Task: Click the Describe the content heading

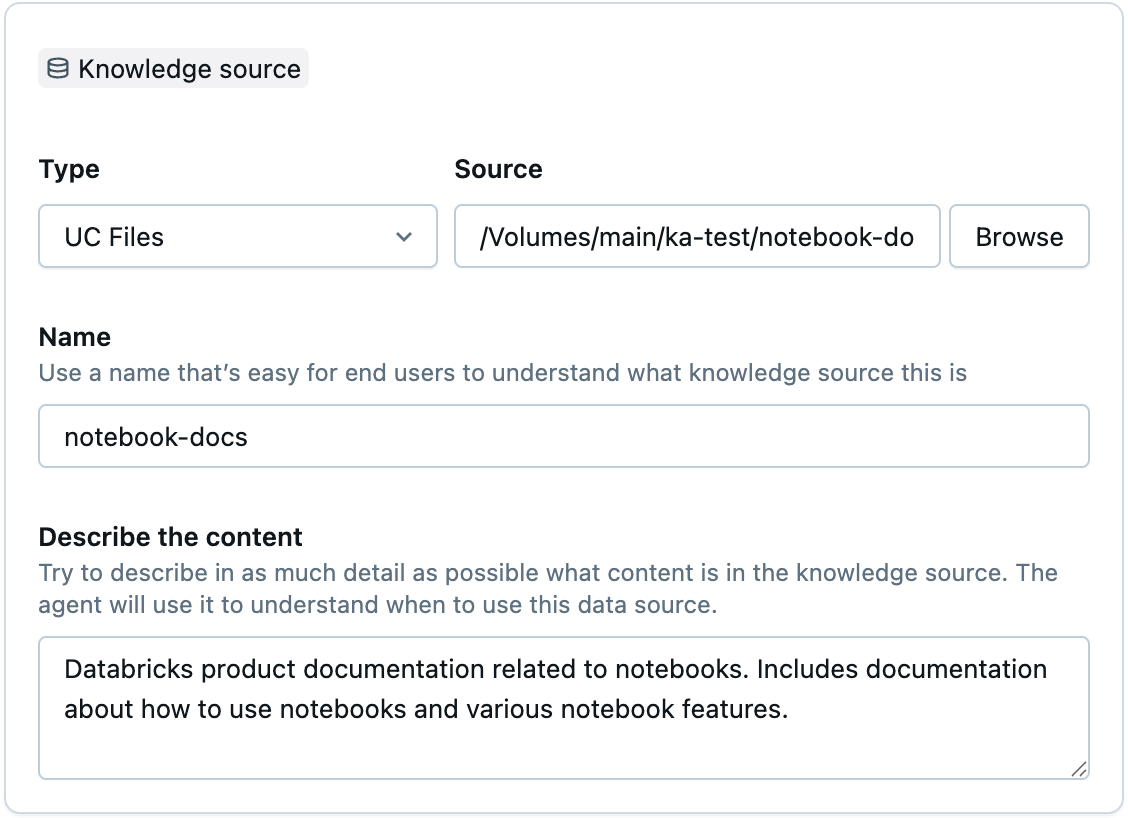Action: [171, 537]
